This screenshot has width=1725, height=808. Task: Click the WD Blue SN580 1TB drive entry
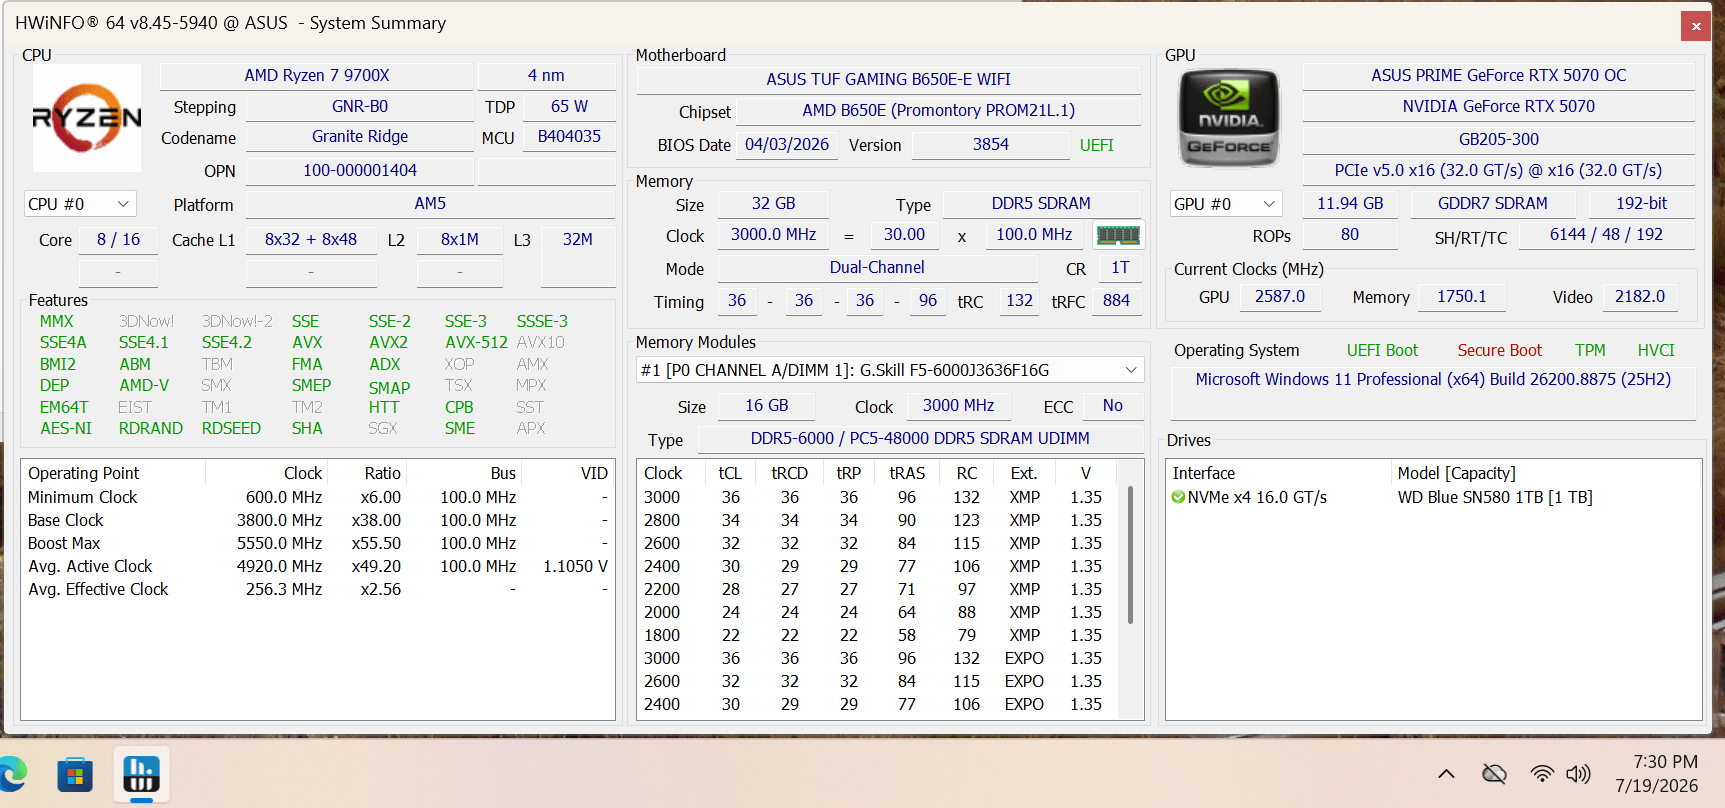tap(1495, 497)
